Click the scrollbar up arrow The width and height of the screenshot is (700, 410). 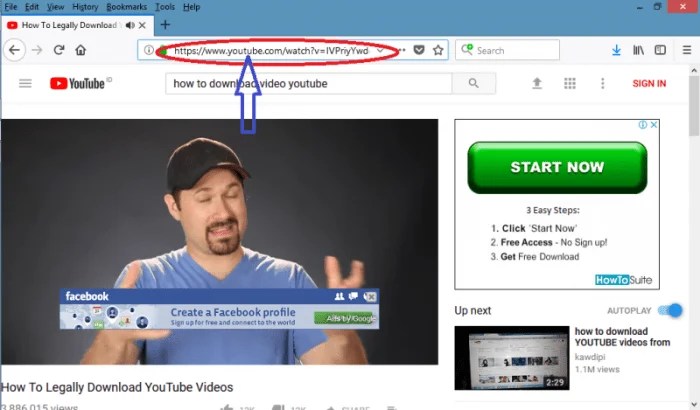pos(694,71)
